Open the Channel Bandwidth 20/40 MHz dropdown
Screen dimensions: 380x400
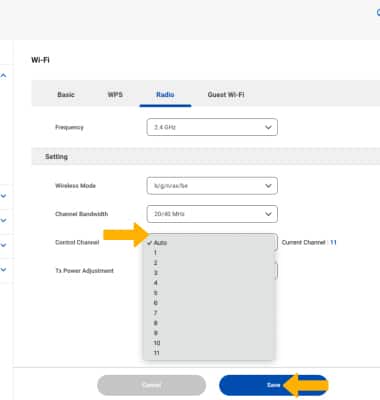pyautogui.click(x=212, y=214)
